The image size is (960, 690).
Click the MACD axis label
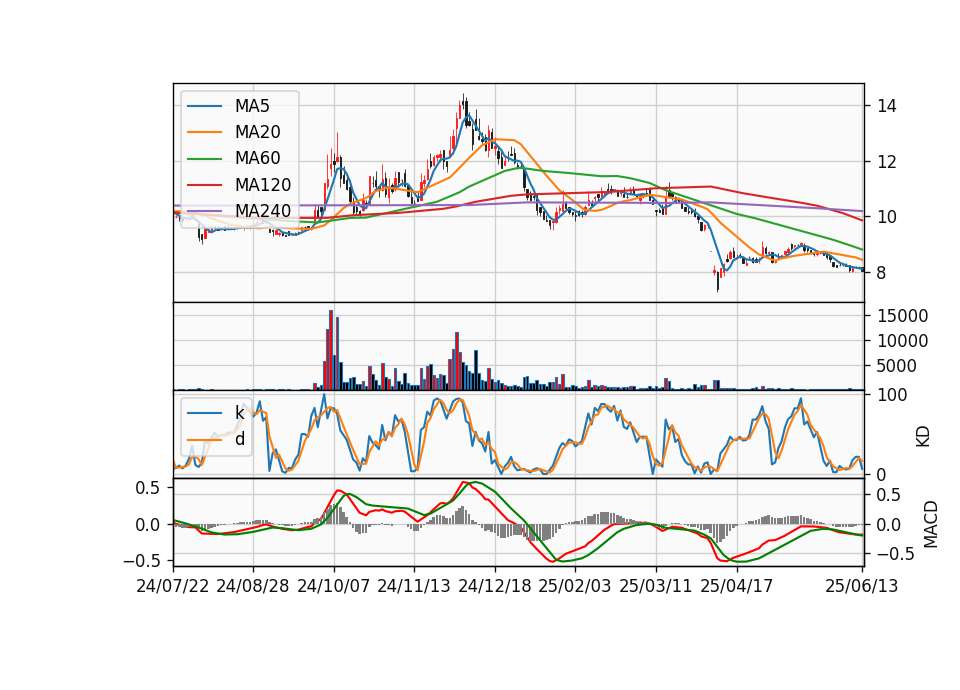tap(931, 524)
